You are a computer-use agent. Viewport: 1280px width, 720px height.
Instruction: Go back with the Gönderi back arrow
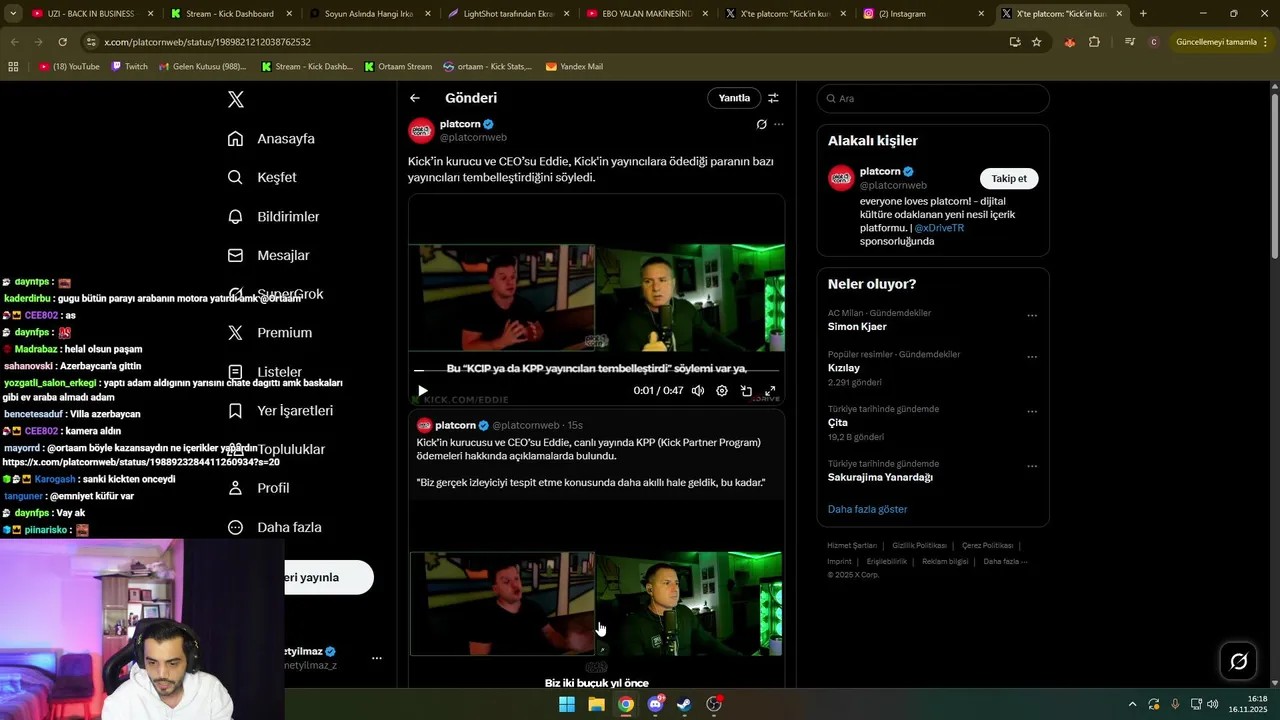coord(415,98)
